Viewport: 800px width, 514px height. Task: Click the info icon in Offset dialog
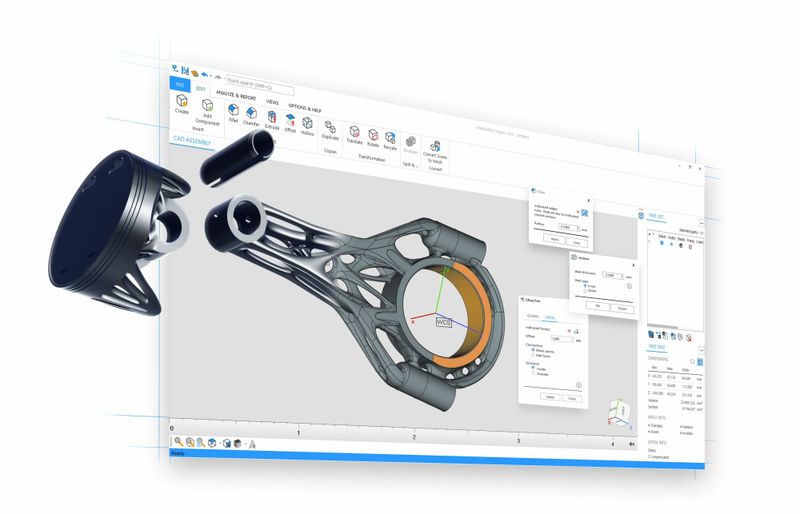(578, 385)
